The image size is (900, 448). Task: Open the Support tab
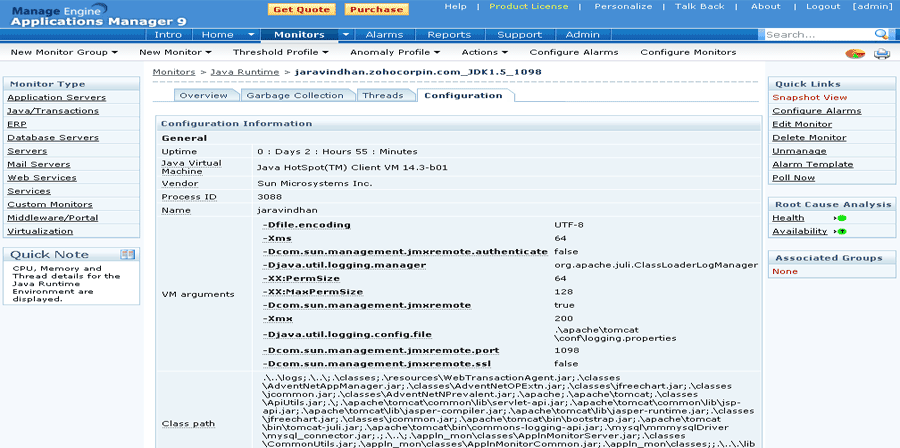(519, 34)
